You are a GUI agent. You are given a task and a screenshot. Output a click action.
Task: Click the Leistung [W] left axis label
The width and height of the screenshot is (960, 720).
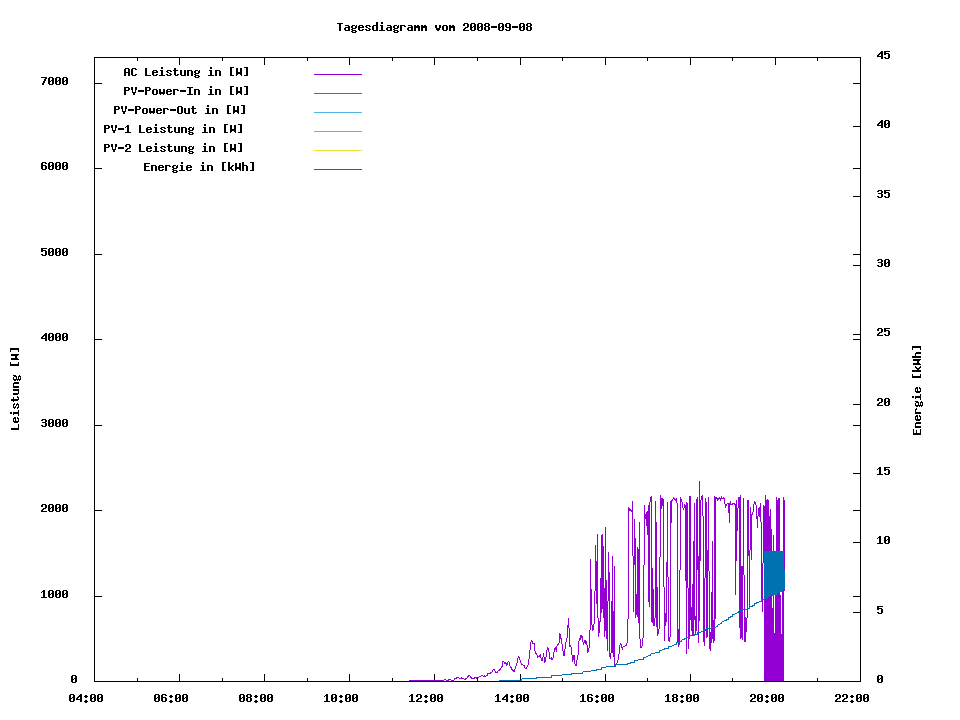coord(15,389)
